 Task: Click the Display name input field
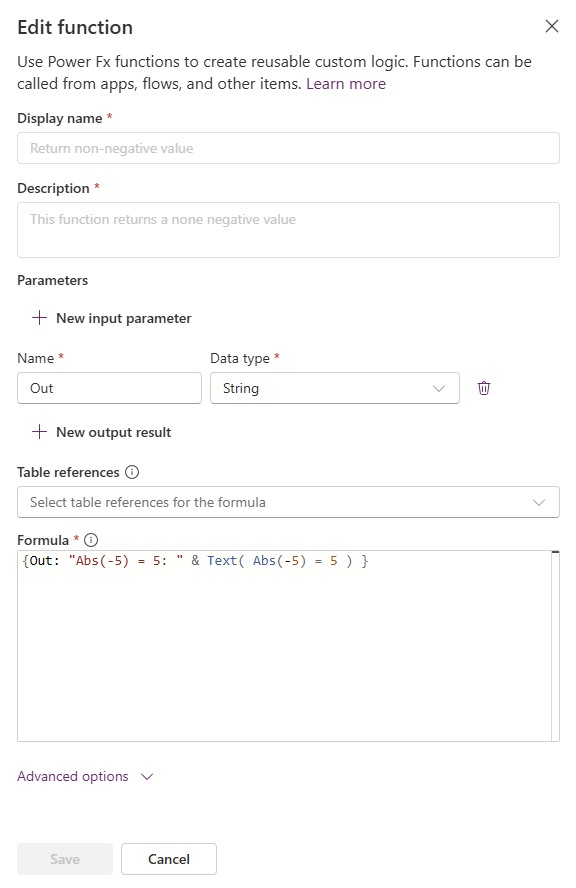click(x=288, y=148)
